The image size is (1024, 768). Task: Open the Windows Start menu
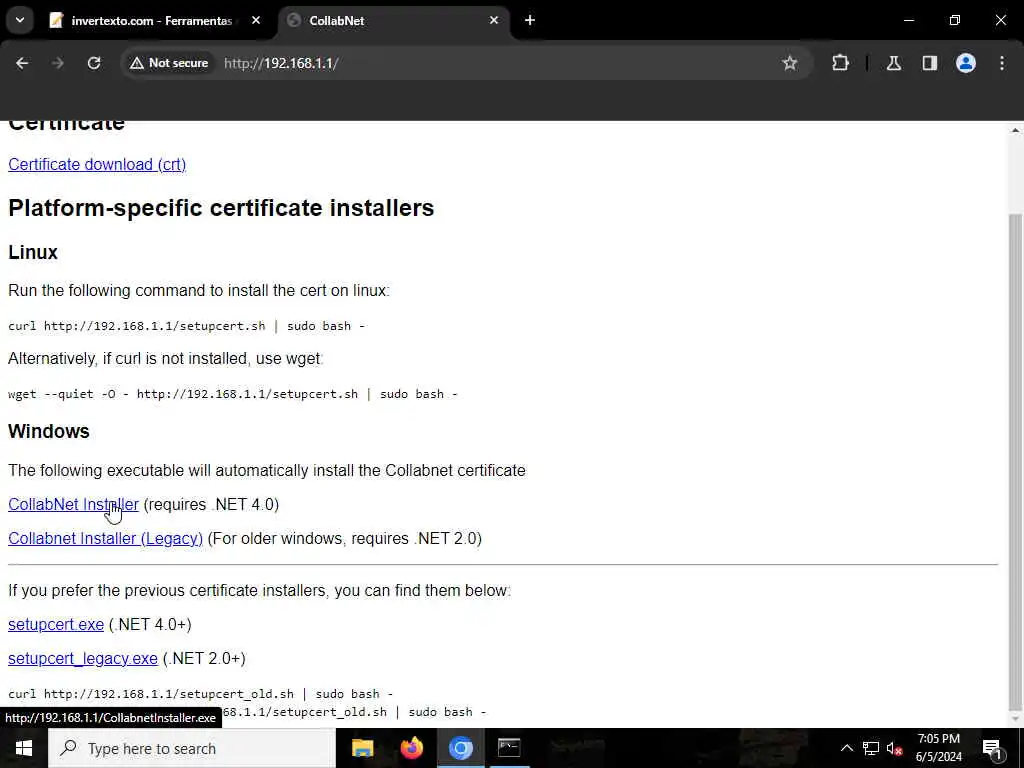(24, 748)
